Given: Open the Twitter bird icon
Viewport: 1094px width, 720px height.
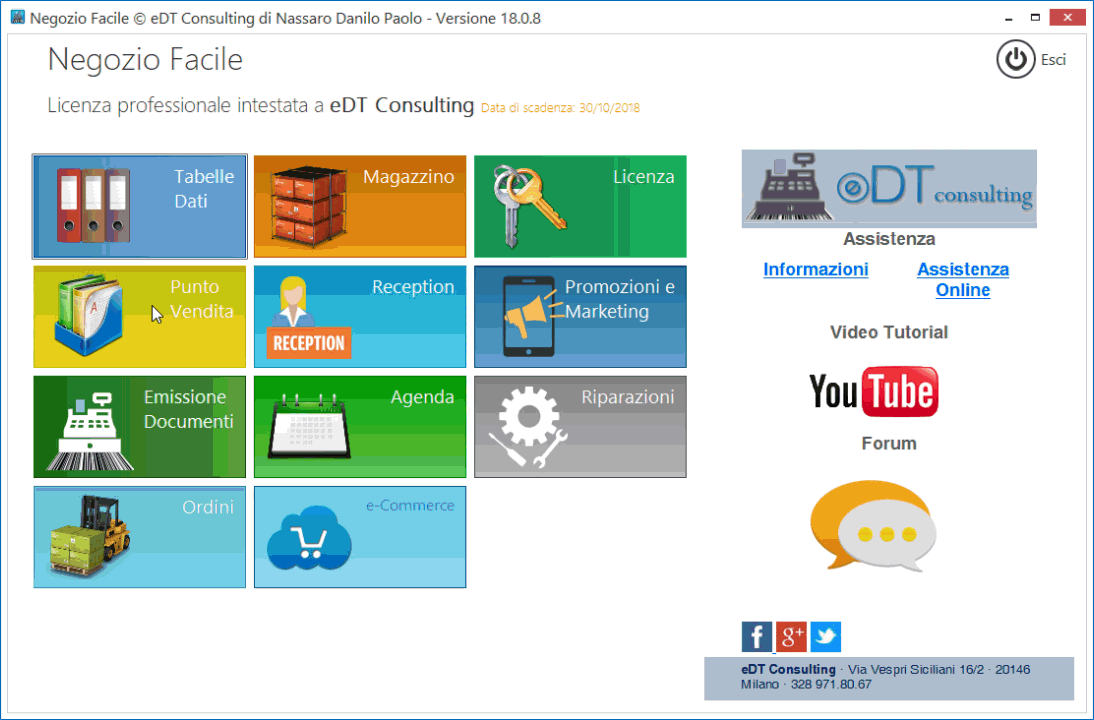Looking at the screenshot, I should coord(825,637).
